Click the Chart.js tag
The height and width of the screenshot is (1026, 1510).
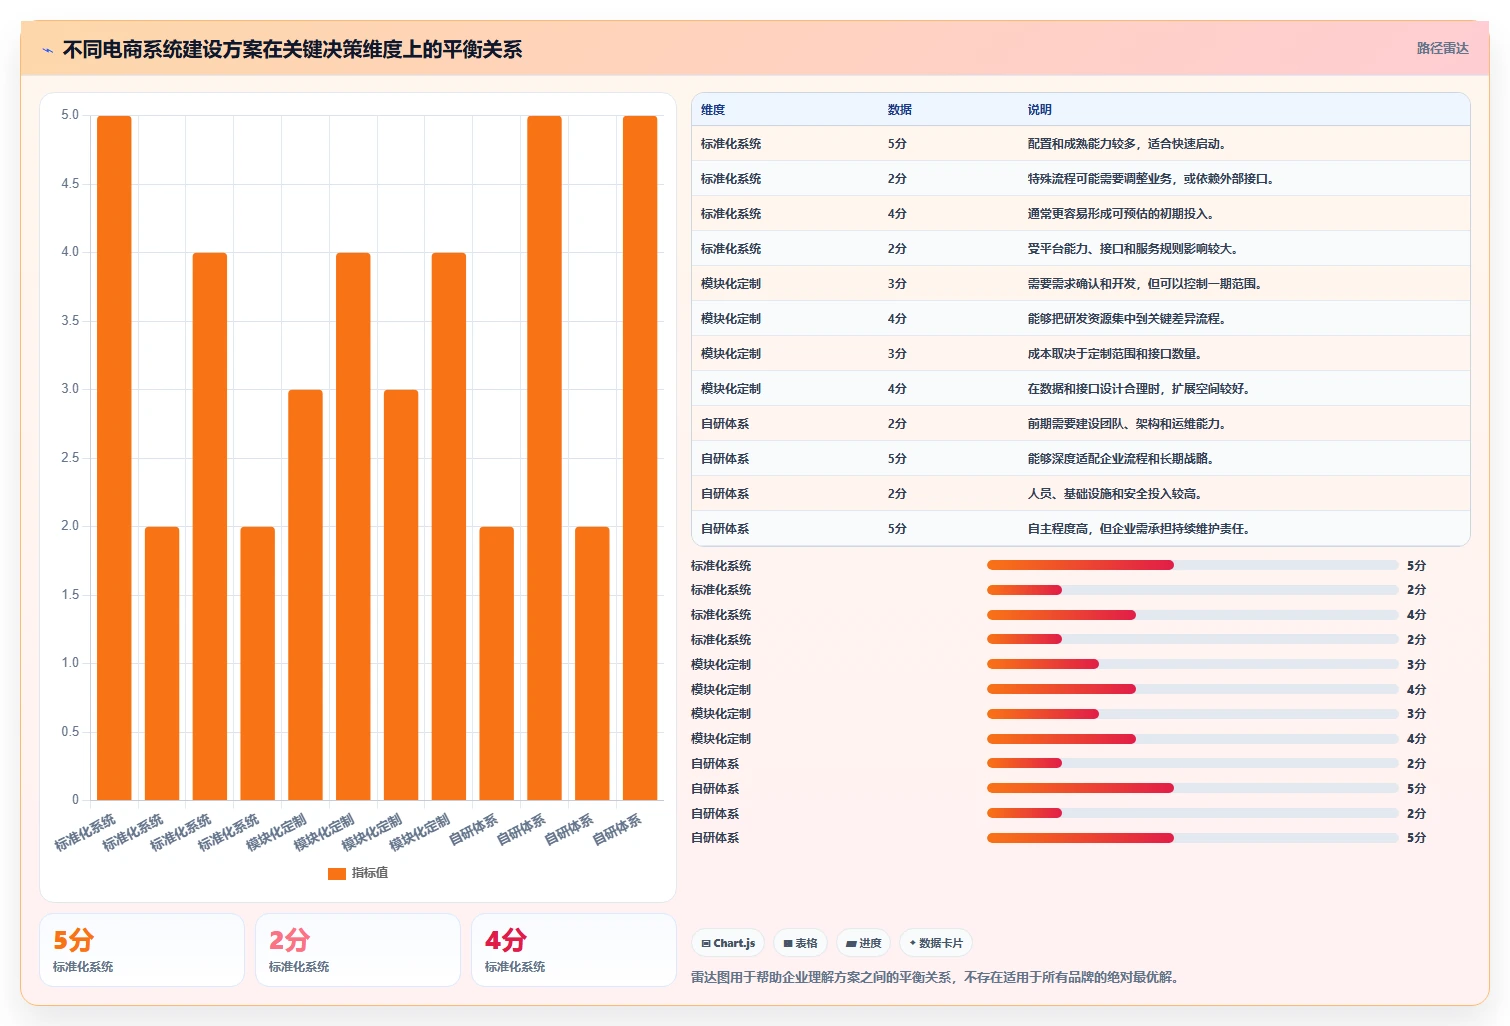pyautogui.click(x=728, y=943)
